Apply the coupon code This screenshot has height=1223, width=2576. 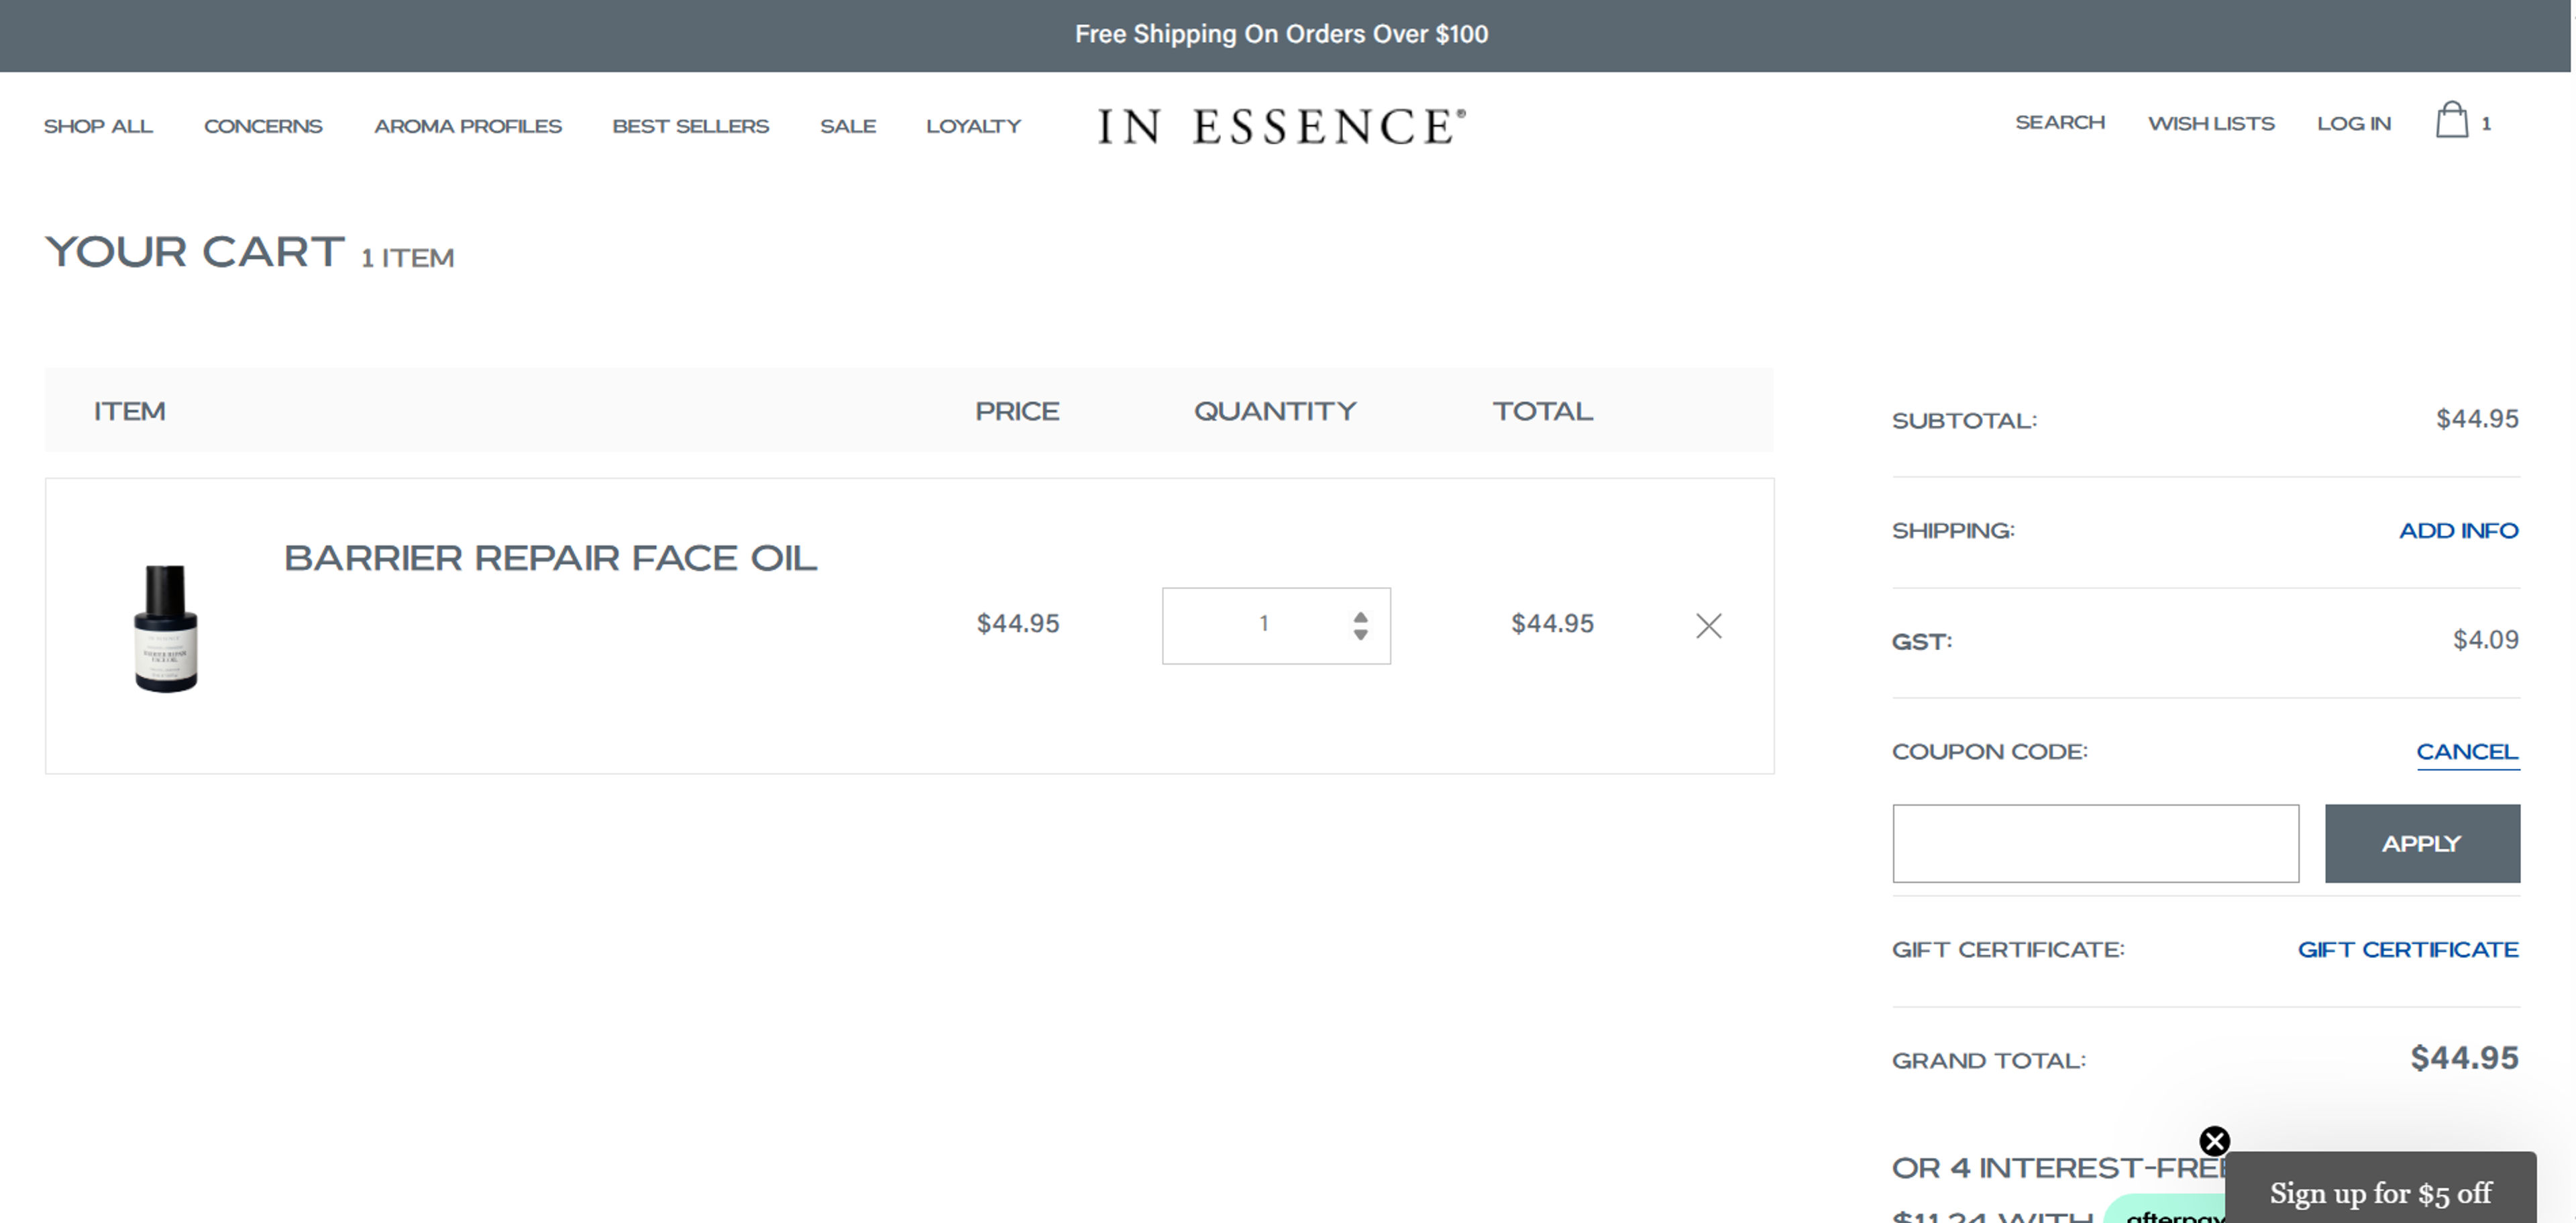click(2422, 843)
